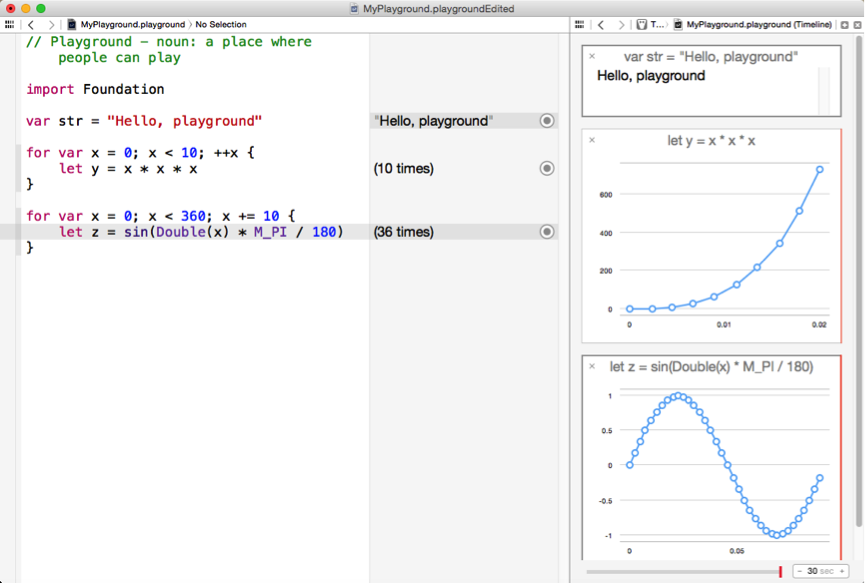This screenshot has width=865, height=584.
Task: Click the (36 times) result text
Action: click(404, 232)
